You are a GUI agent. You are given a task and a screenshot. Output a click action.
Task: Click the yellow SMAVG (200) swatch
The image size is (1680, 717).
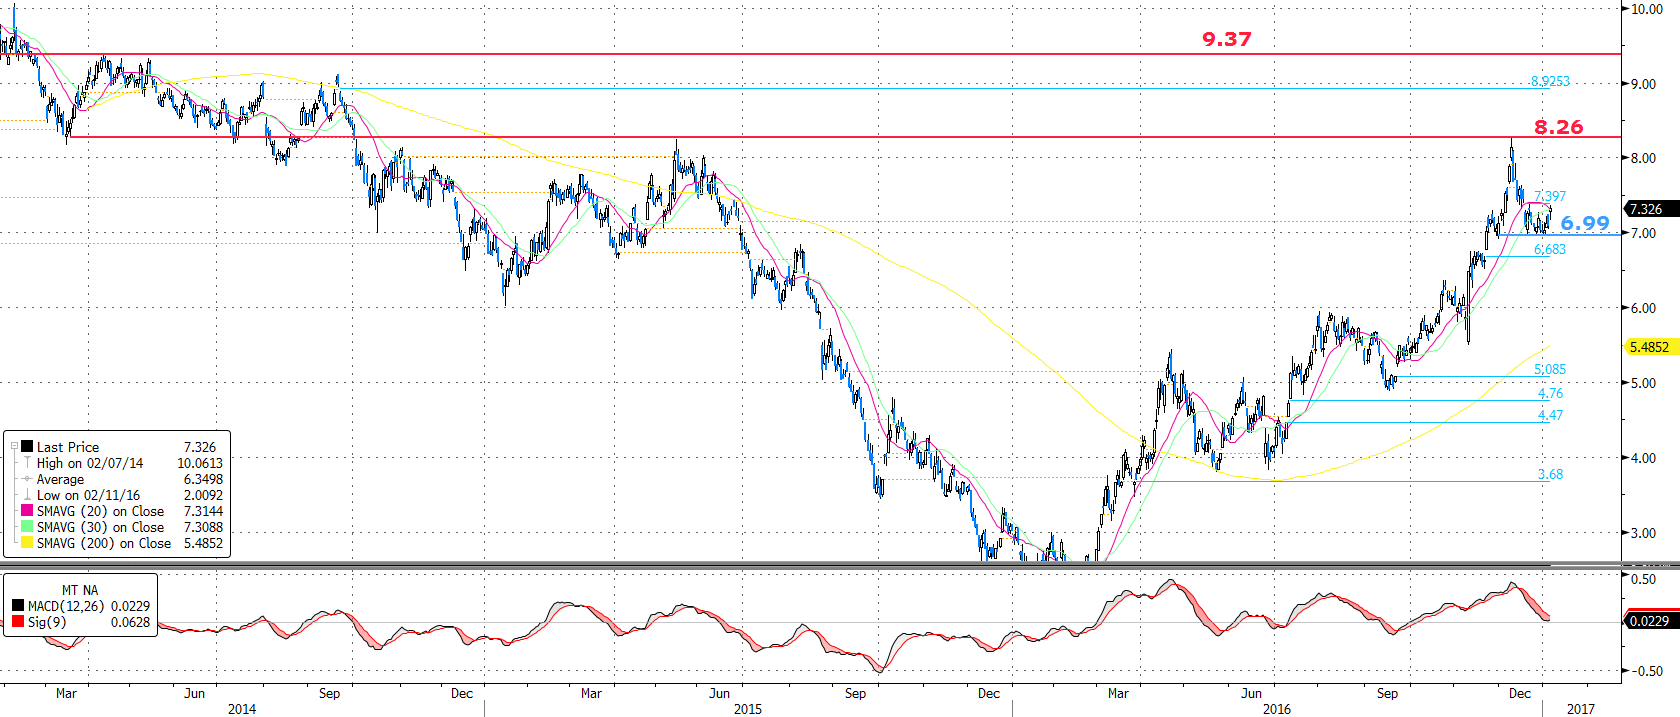coord(28,543)
